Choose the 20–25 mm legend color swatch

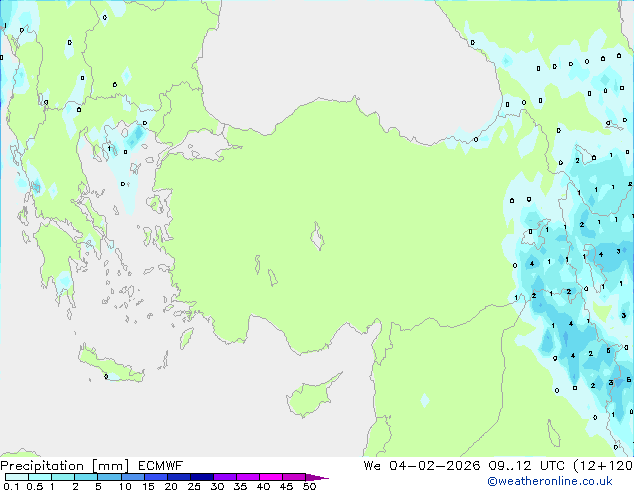(179, 477)
